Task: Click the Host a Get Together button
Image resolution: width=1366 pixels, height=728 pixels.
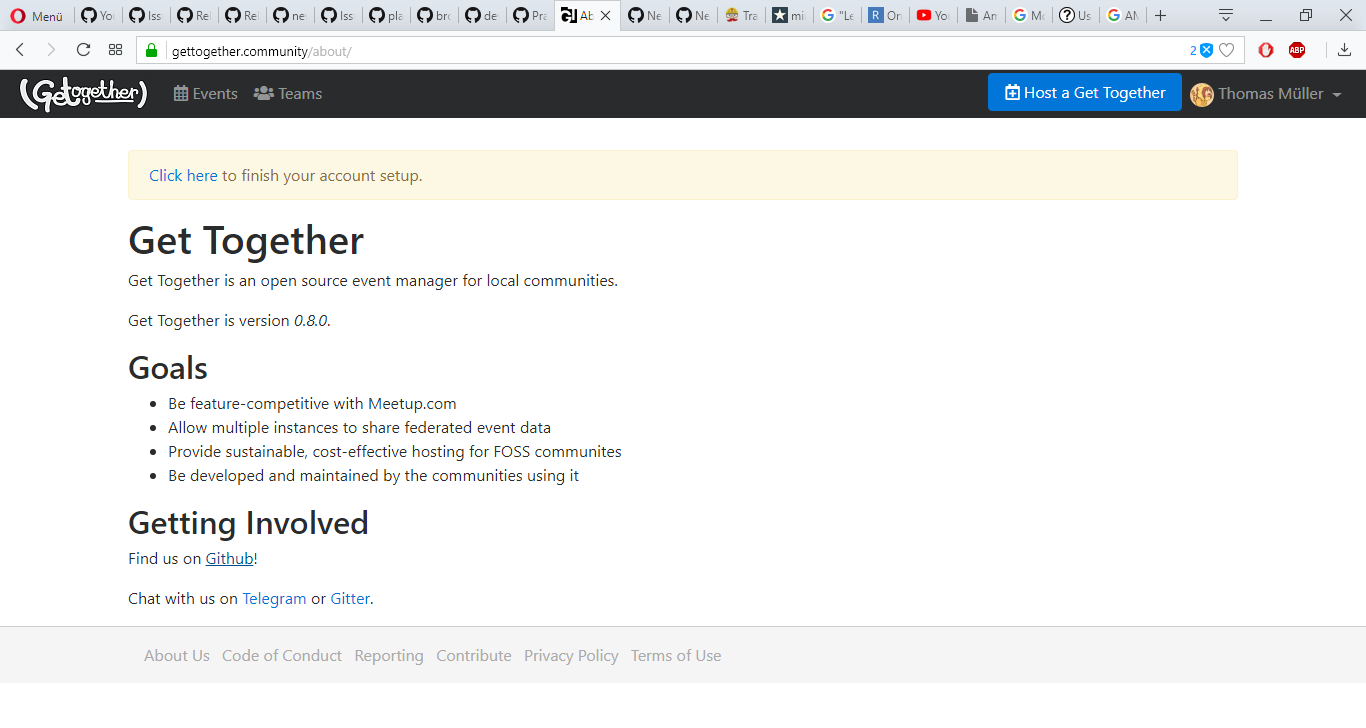Action: (x=1084, y=92)
